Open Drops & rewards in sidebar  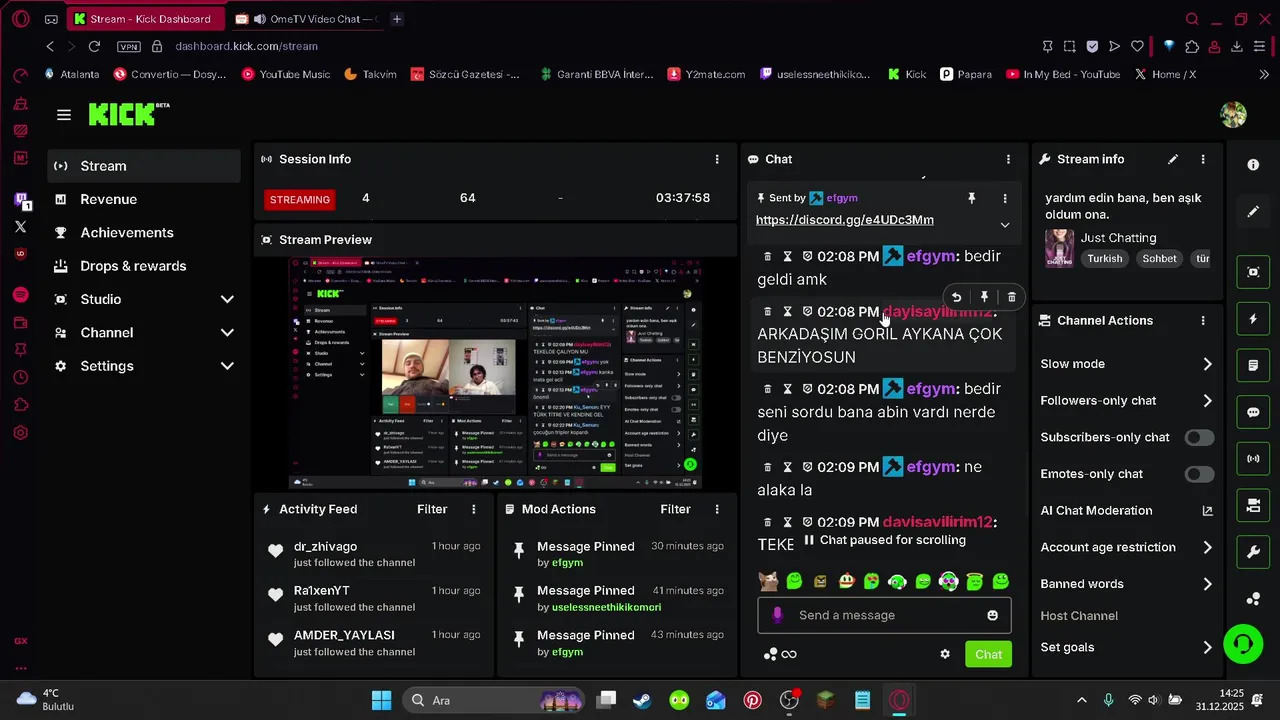144,266
